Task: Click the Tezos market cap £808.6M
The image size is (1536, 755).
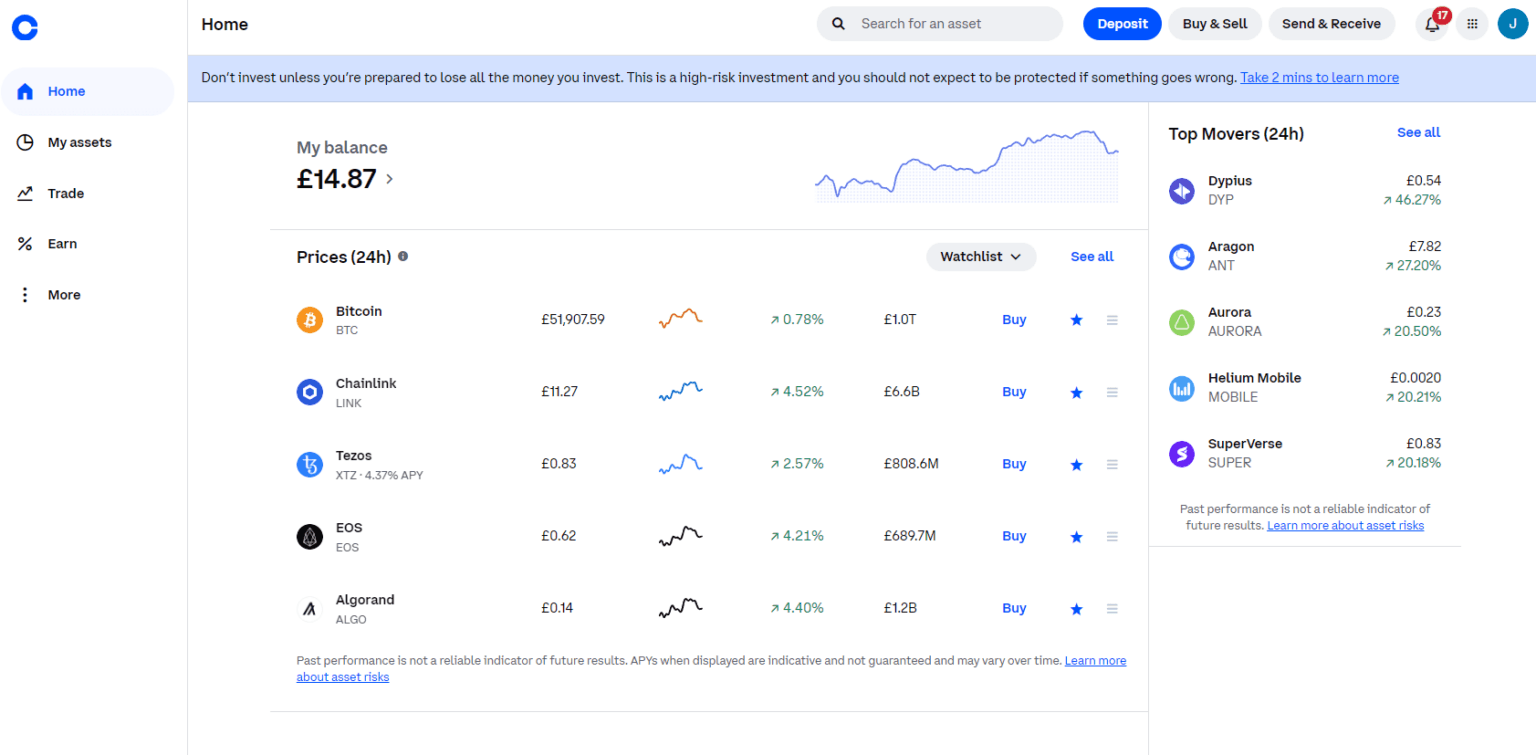Action: click(x=911, y=464)
